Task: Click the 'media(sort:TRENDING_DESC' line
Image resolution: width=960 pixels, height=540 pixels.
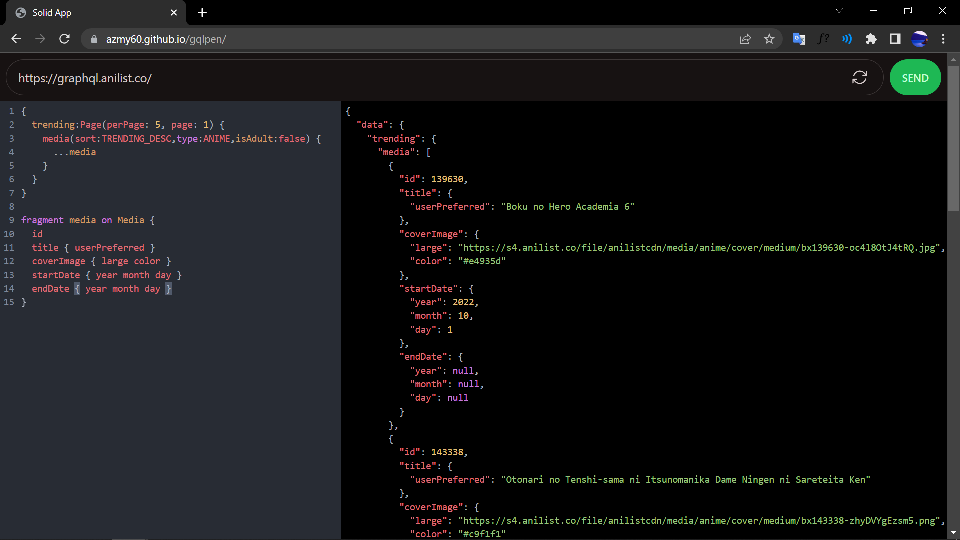Action: coord(181,139)
